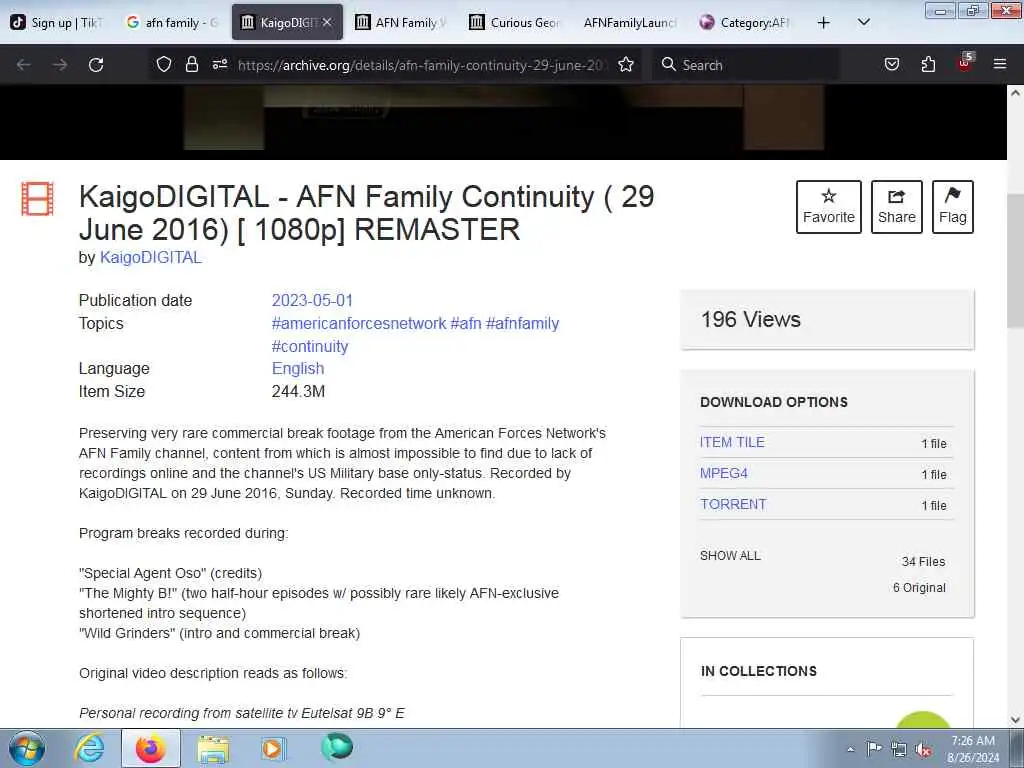Switch to the AFNFamilyLaunch tab
The height and width of the screenshot is (768, 1024).
(630, 22)
